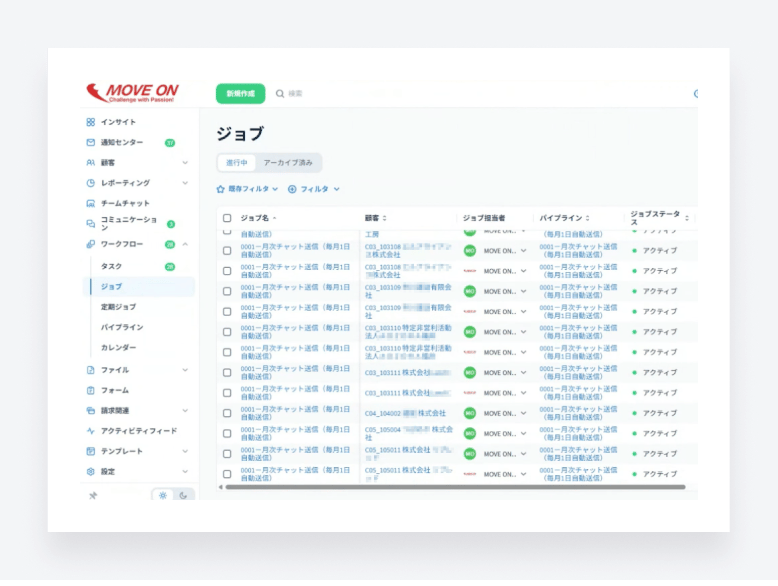
Task: Open チームチャット icon in sidebar
Action: pyautogui.click(x=90, y=203)
